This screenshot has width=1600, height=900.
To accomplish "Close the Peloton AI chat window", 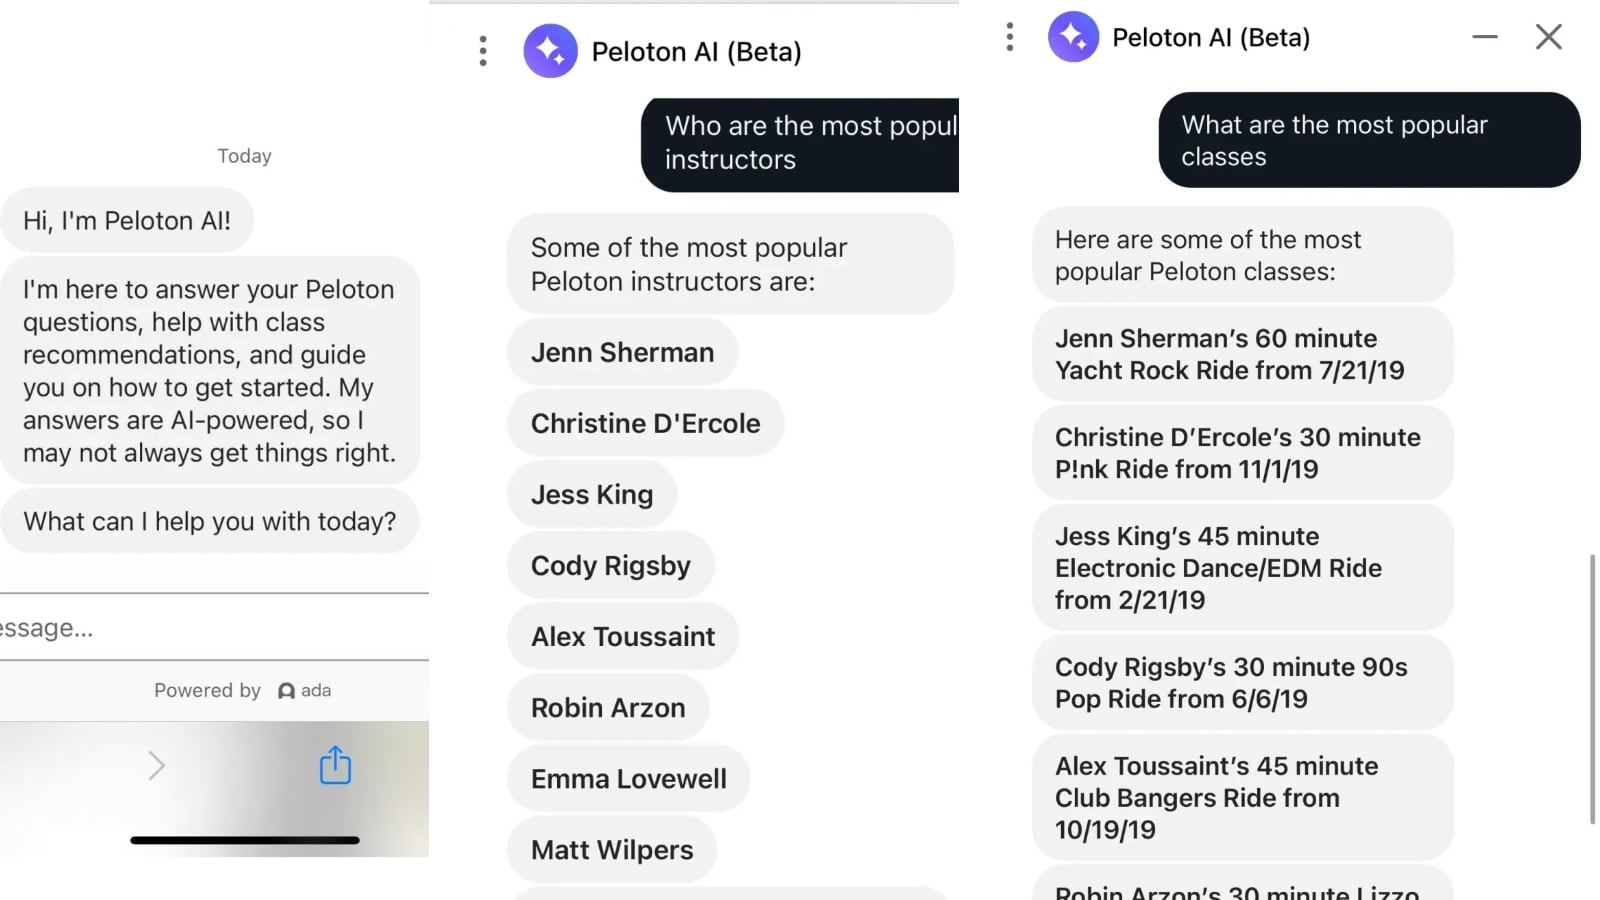I will click(x=1549, y=37).
